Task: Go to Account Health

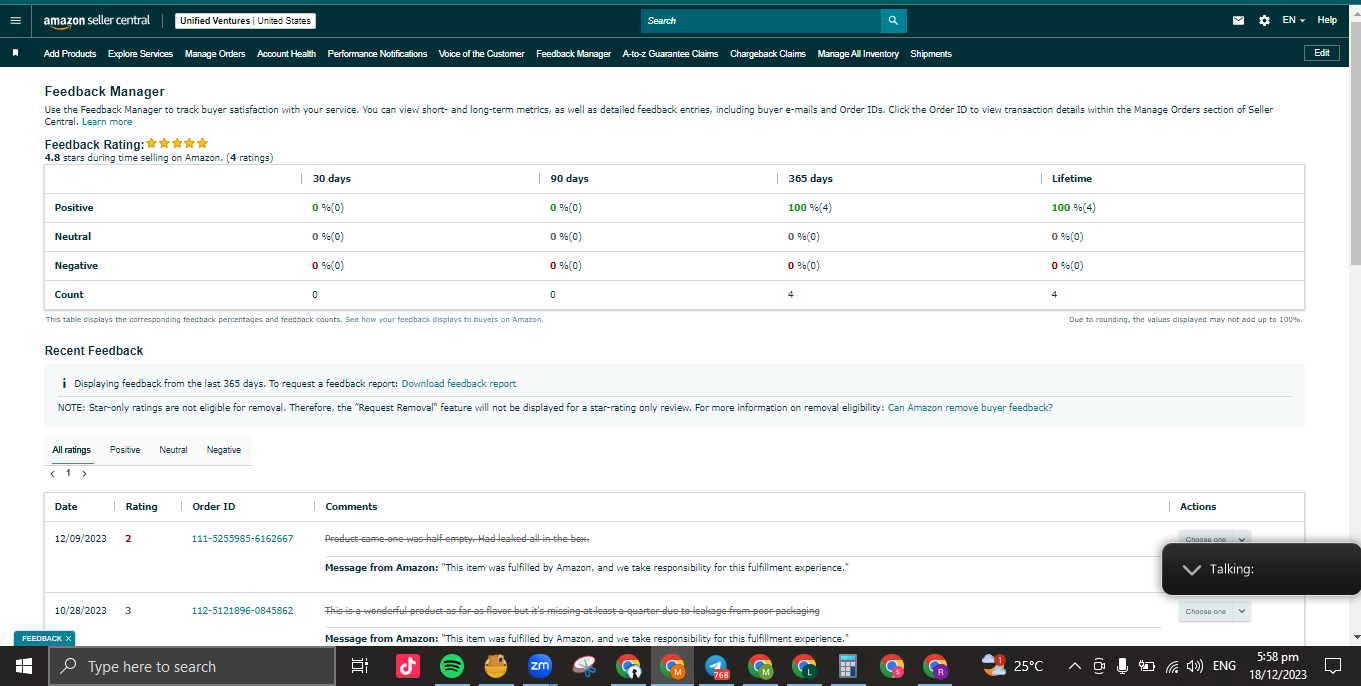Action: (x=286, y=54)
